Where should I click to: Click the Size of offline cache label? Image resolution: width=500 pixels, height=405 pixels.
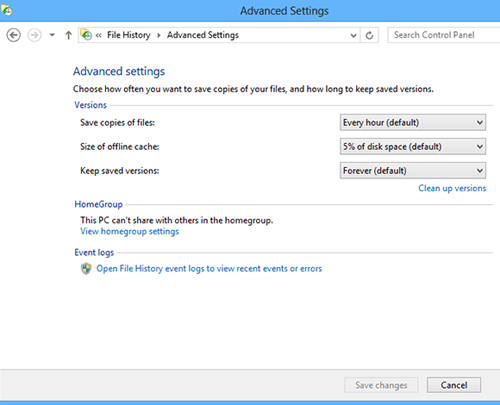pos(119,147)
